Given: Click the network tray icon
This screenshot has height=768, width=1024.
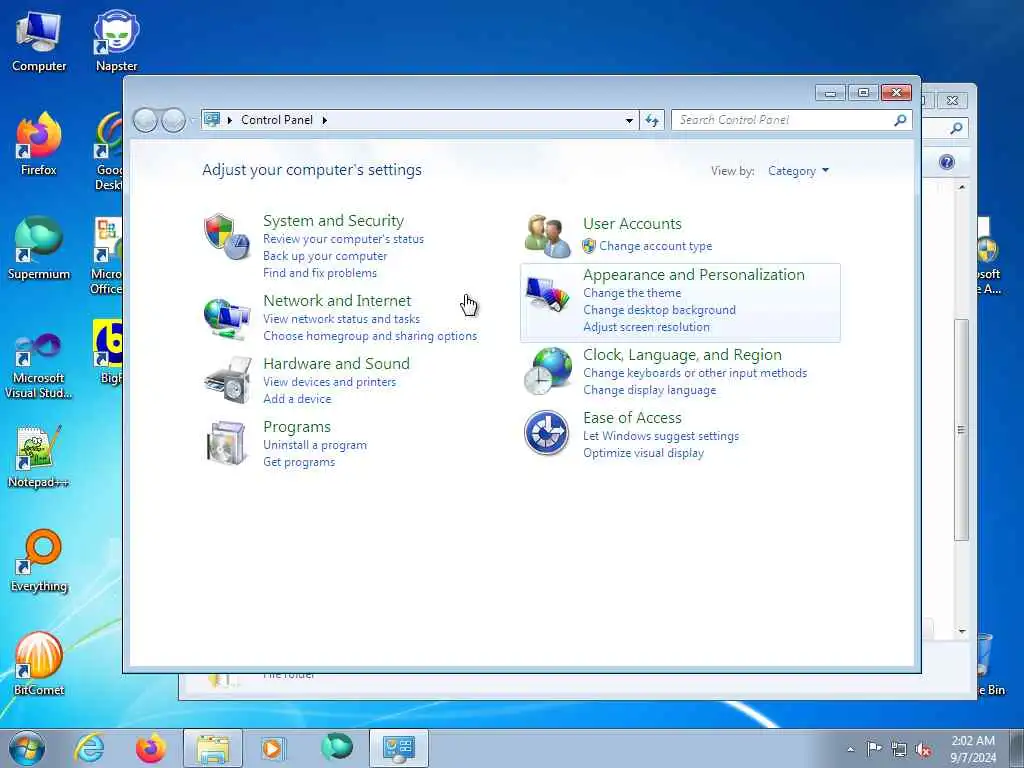Looking at the screenshot, I should (899, 750).
